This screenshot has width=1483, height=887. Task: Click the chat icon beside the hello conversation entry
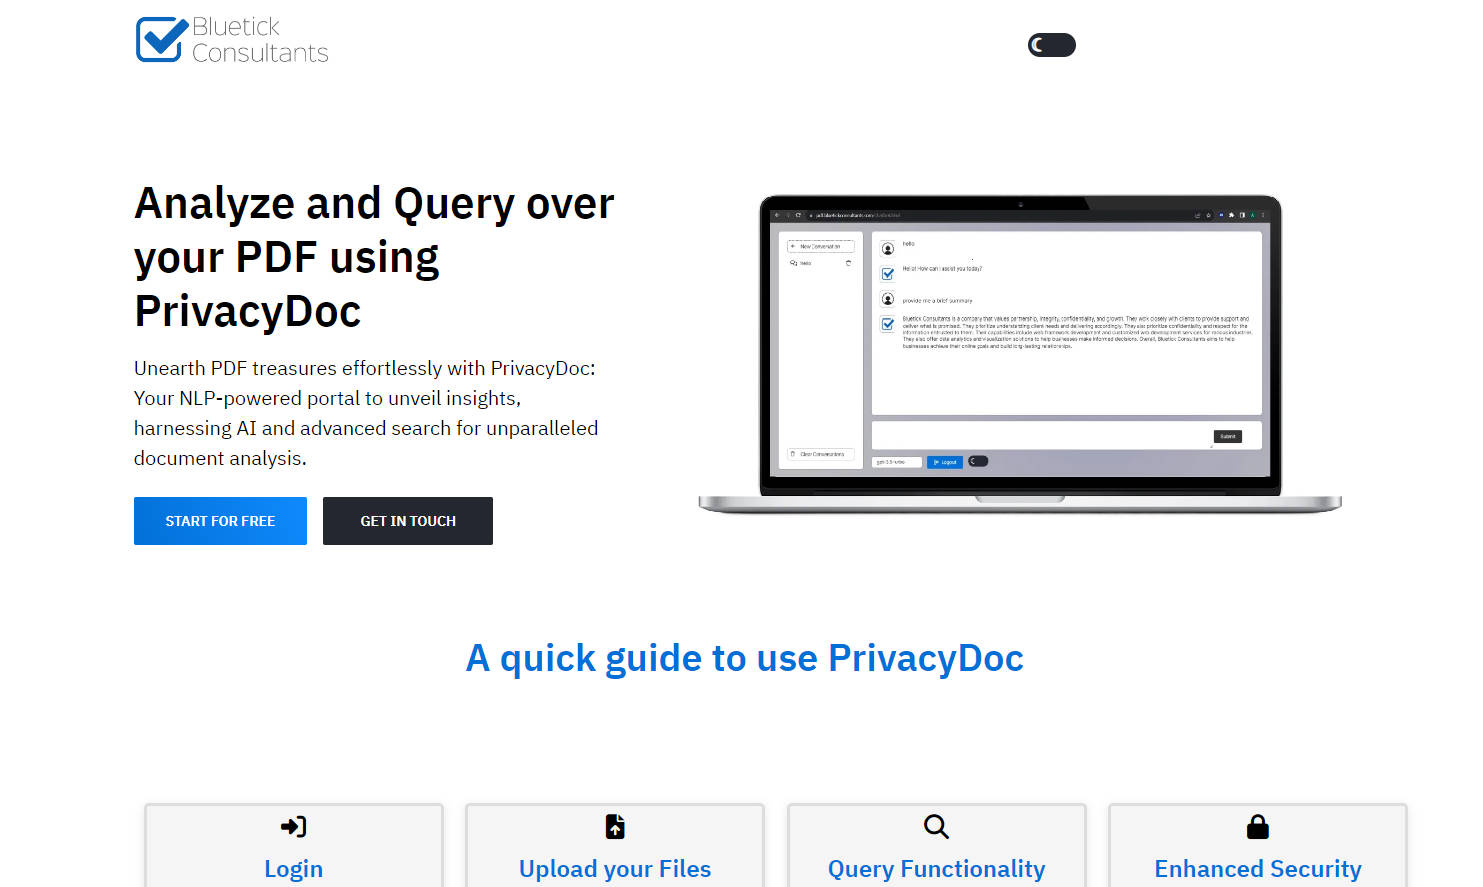pyautogui.click(x=794, y=263)
